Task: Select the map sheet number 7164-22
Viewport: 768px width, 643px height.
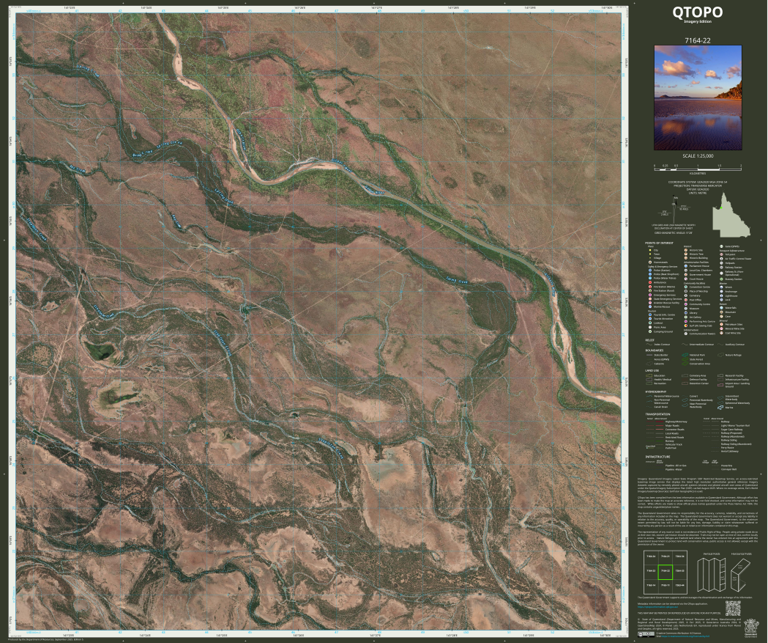Action: click(697, 41)
